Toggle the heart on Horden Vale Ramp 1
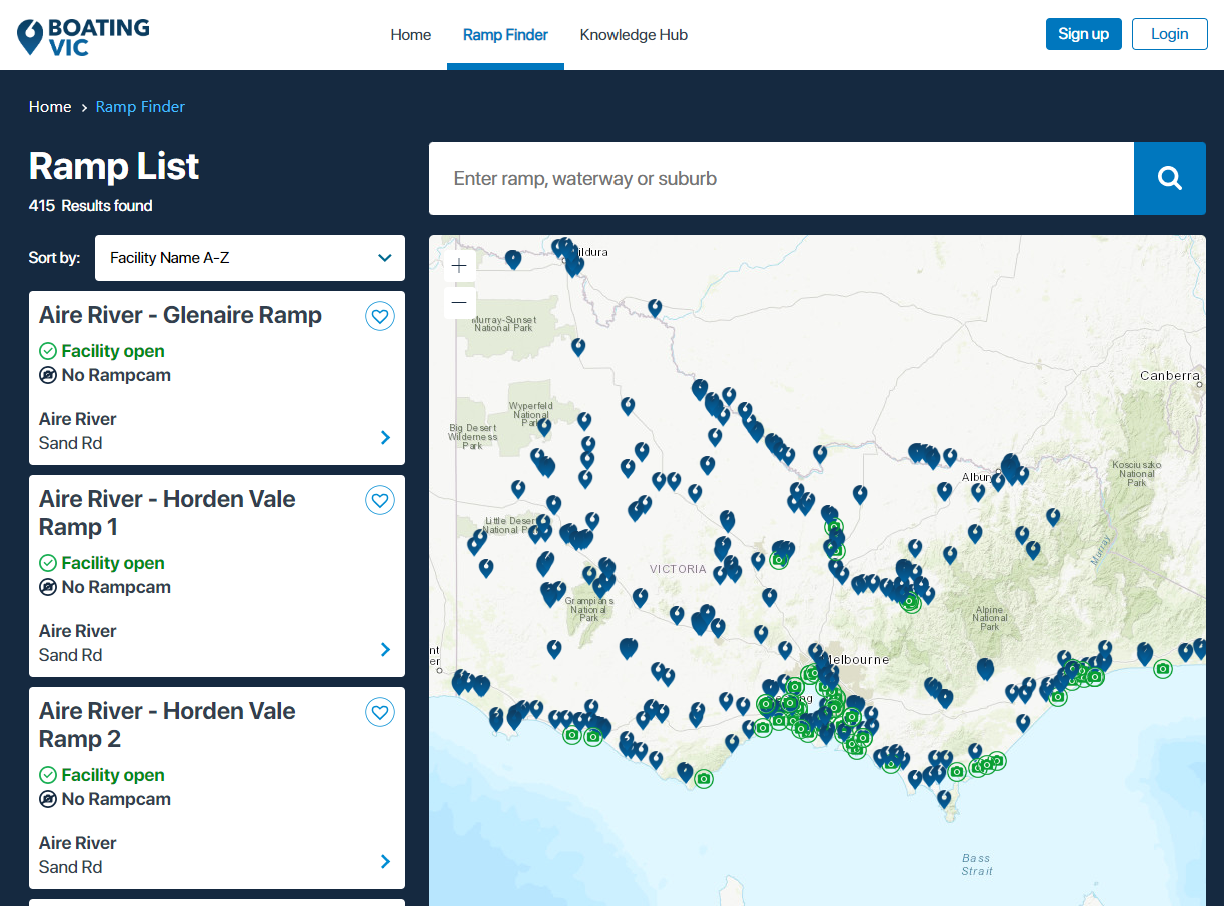 click(380, 500)
